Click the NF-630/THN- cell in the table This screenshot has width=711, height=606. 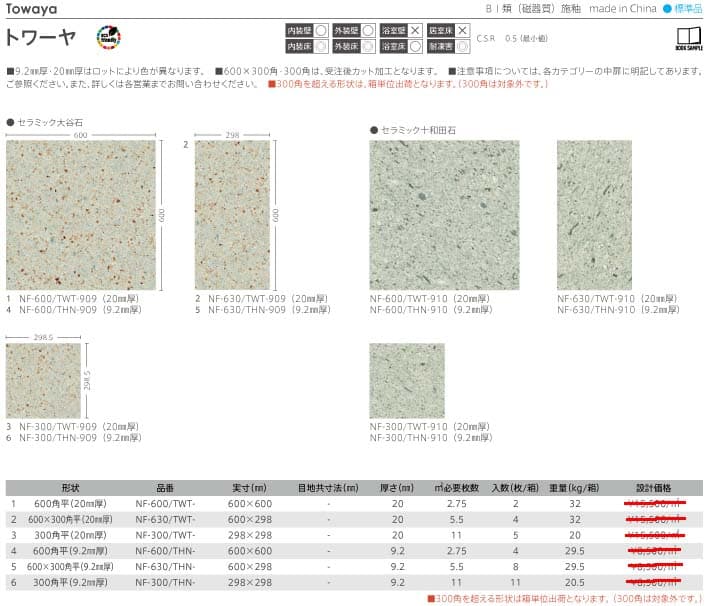(165, 567)
